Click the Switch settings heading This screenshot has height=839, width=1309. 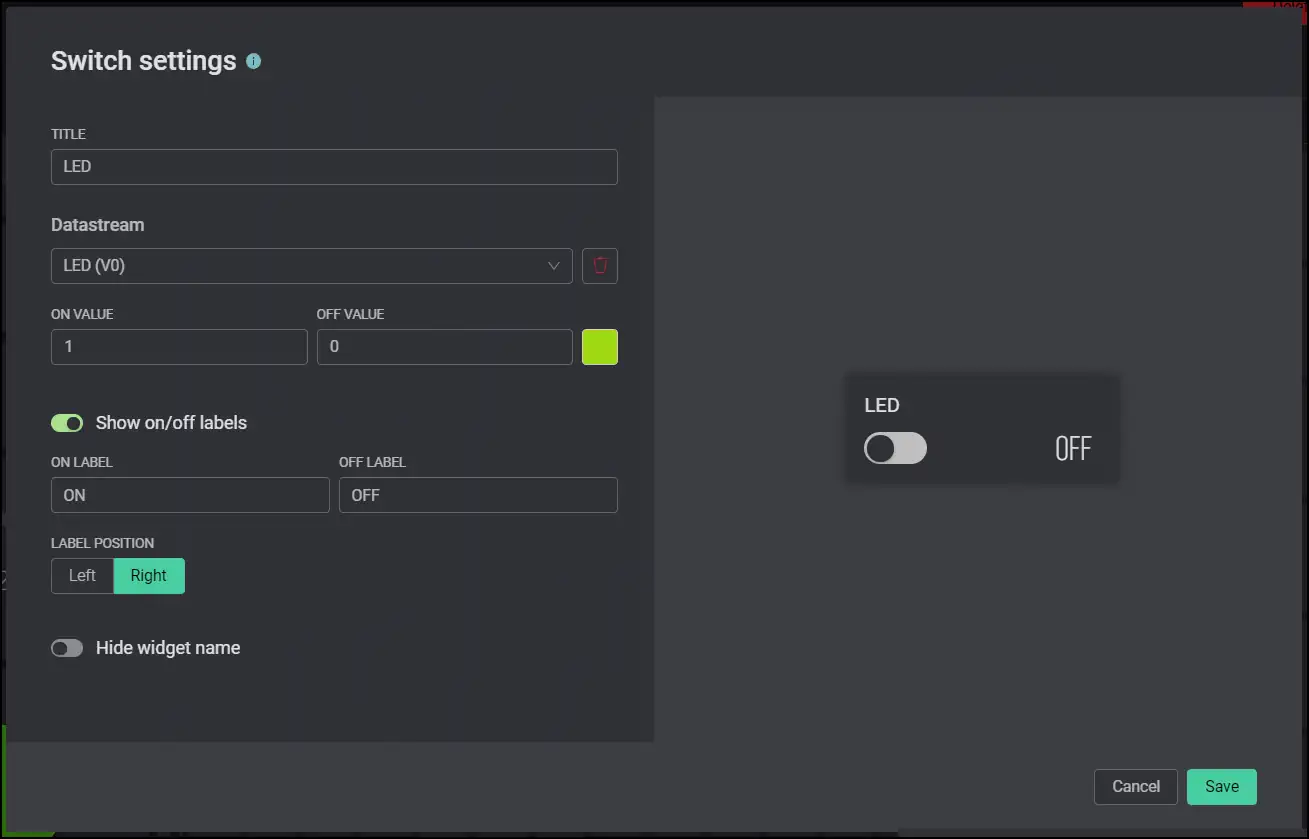[x=144, y=61]
